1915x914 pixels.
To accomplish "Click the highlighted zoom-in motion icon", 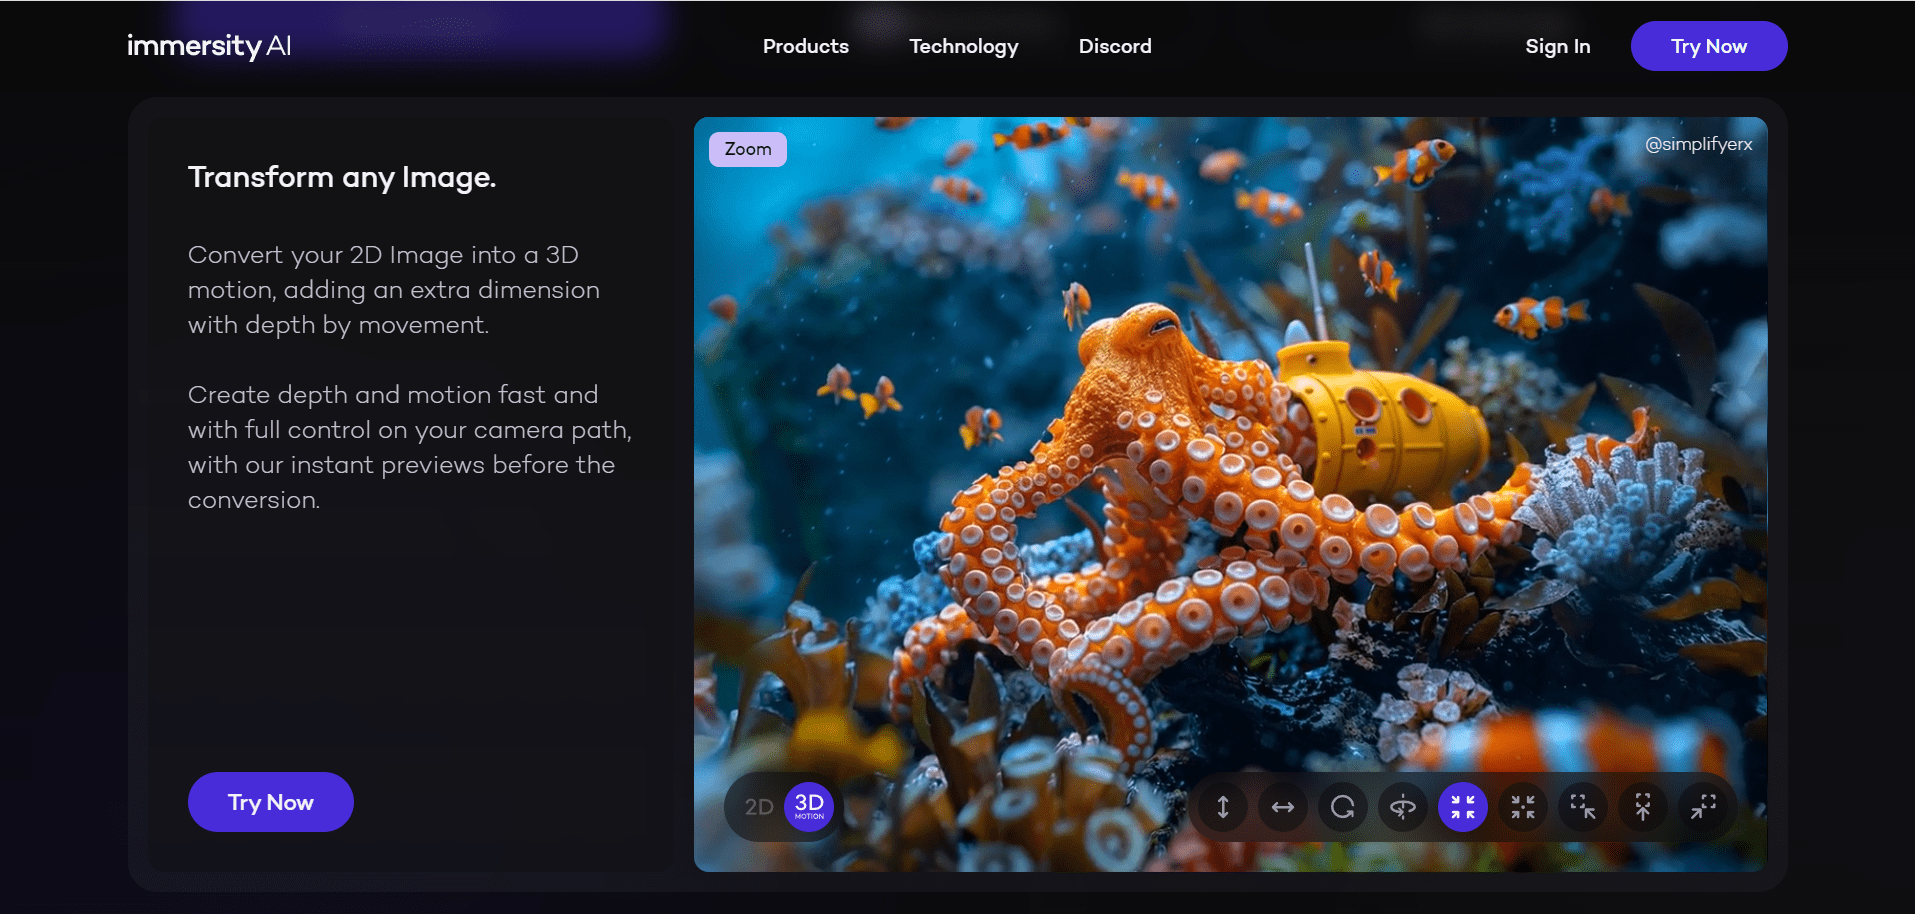I will (1462, 807).
